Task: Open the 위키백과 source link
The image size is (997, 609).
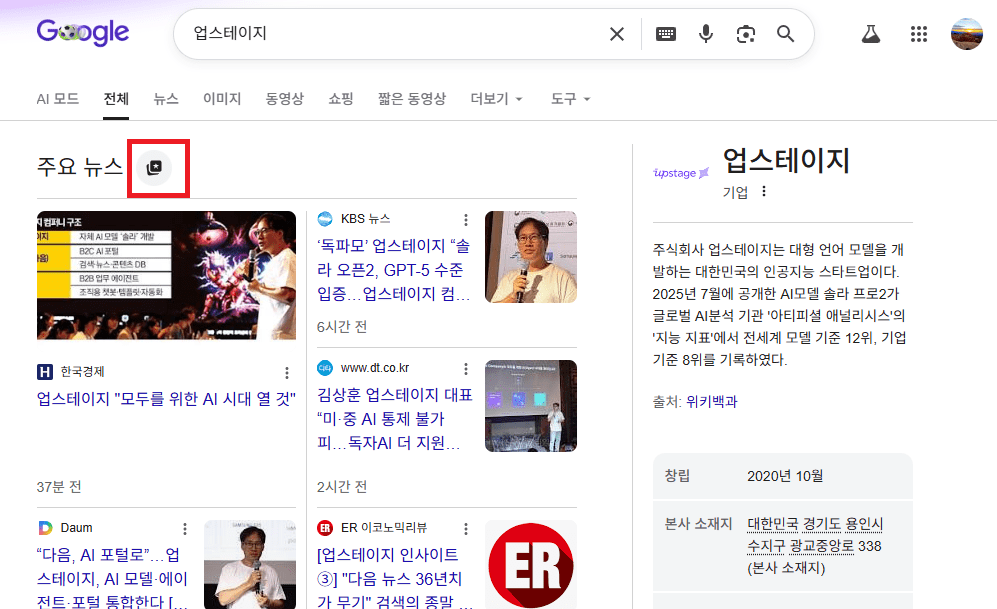Action: 712,402
